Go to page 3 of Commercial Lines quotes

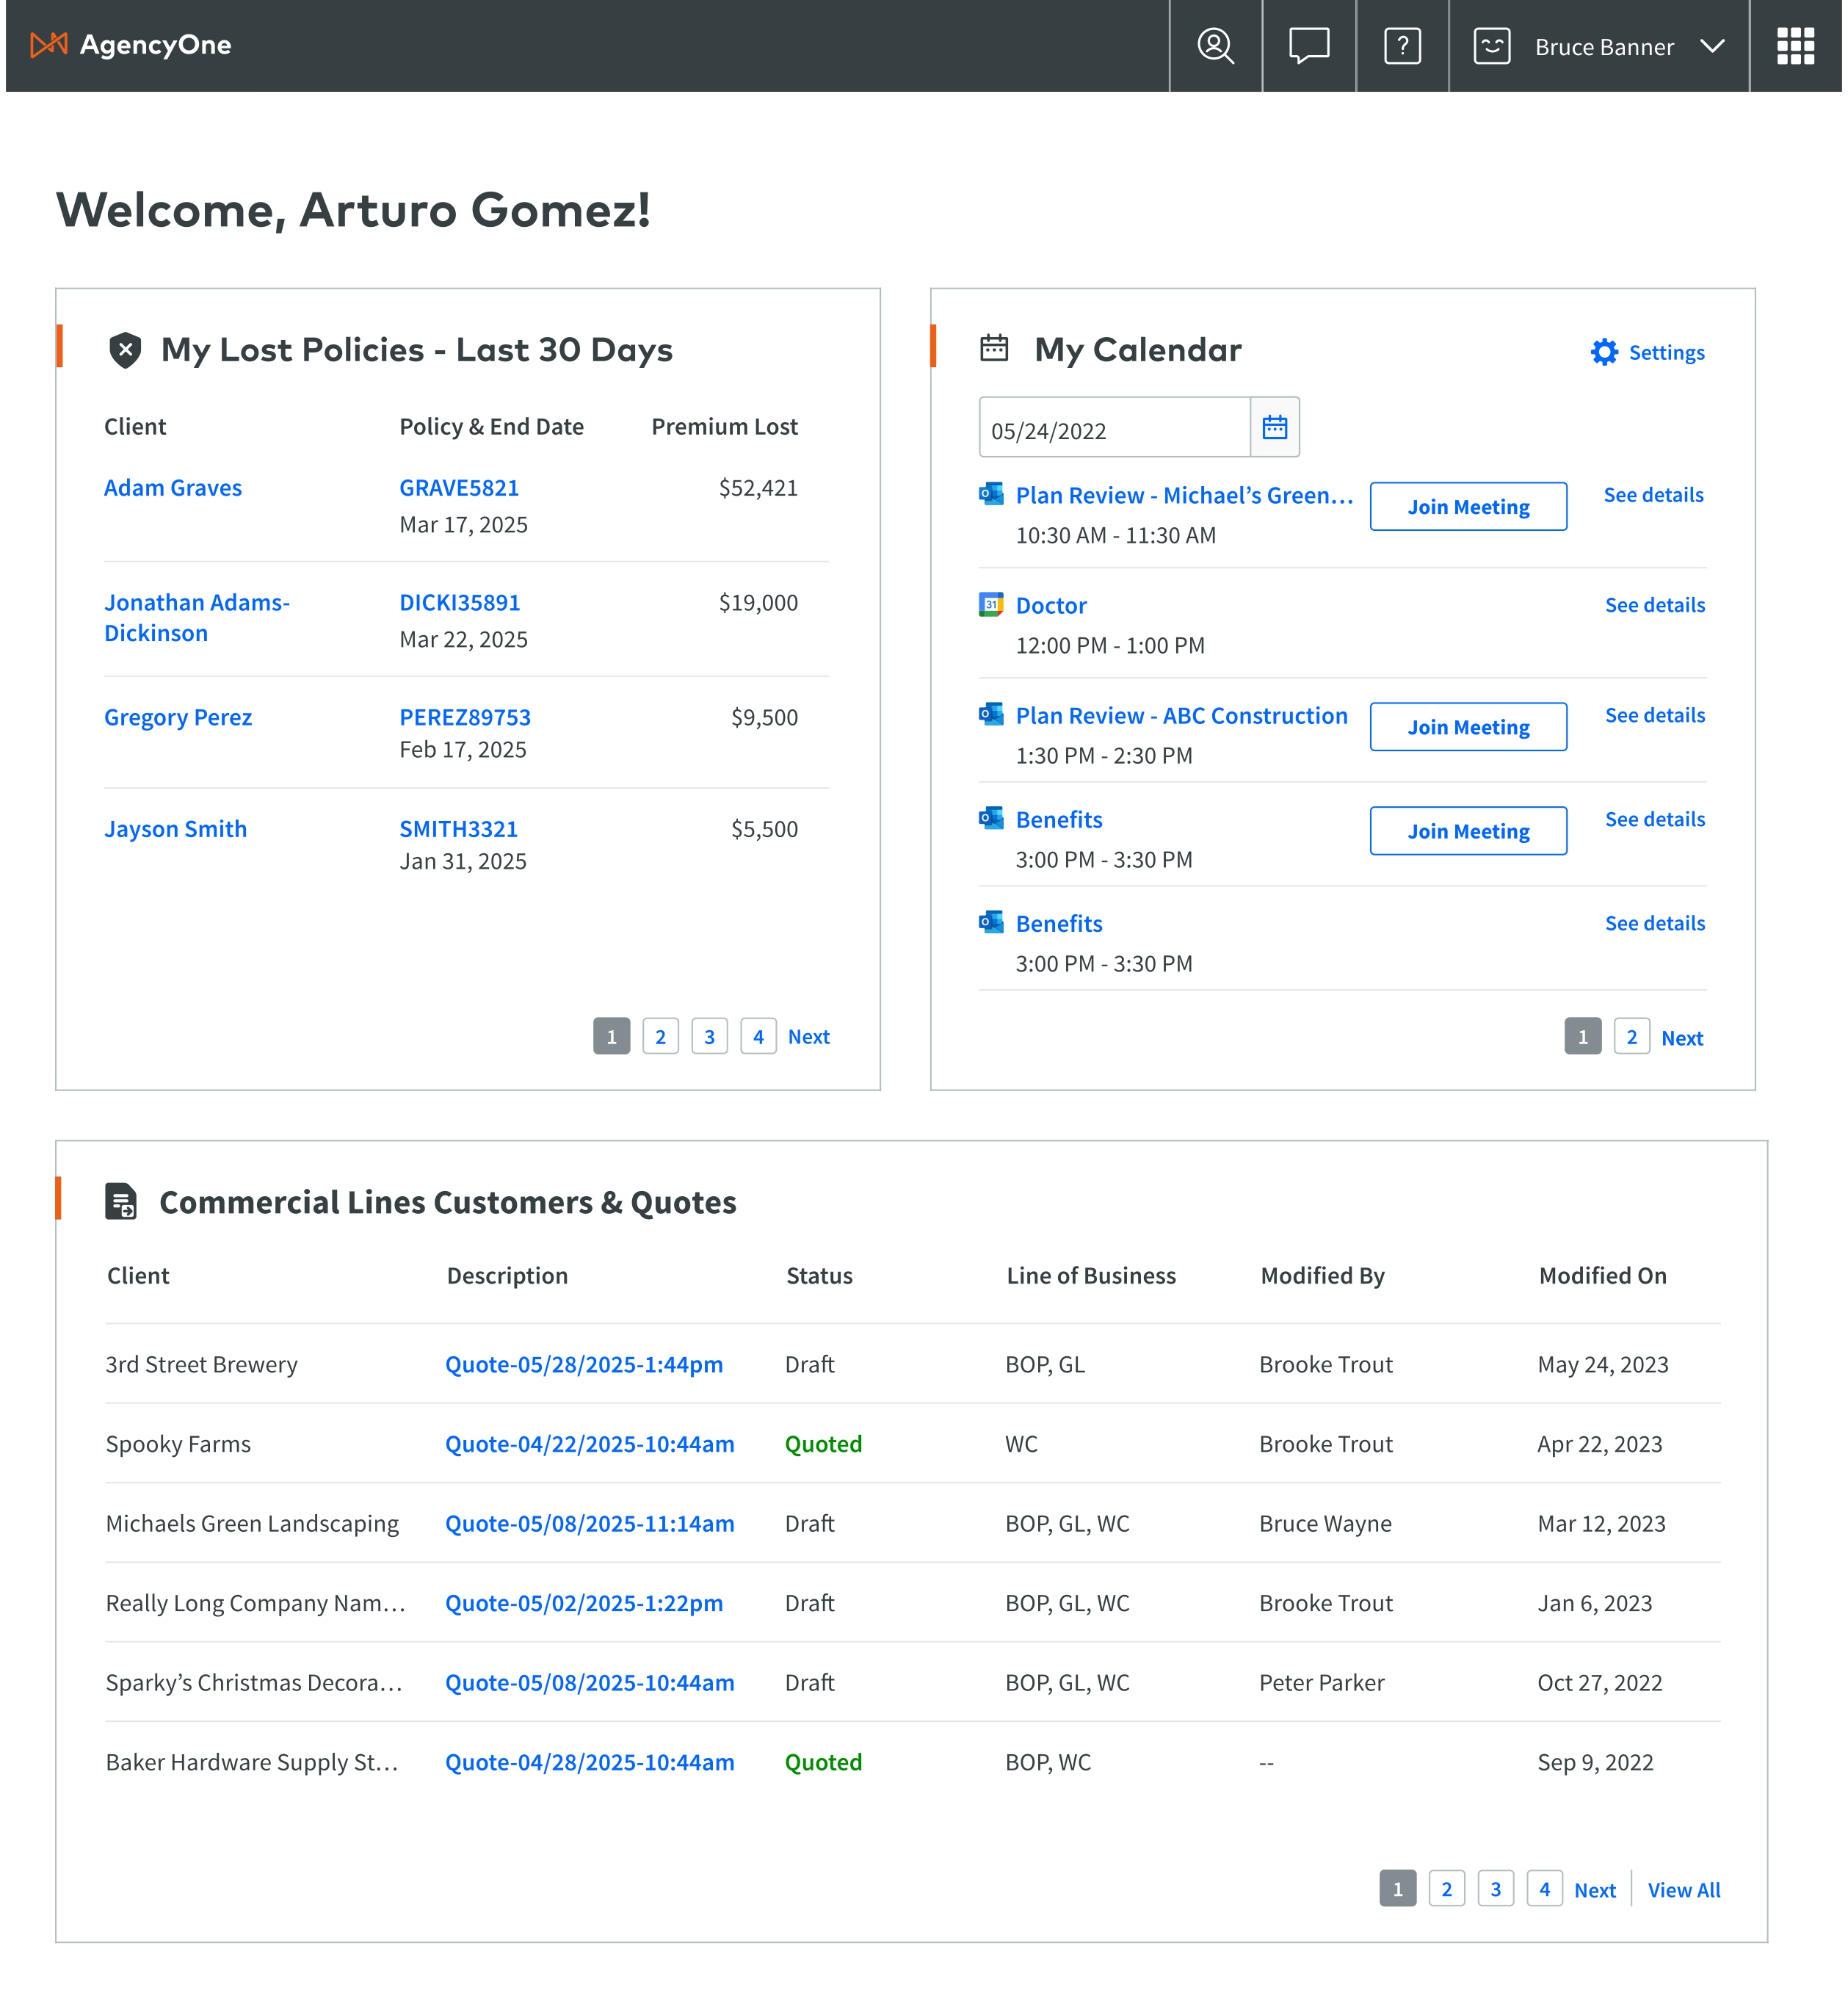coord(1495,1889)
